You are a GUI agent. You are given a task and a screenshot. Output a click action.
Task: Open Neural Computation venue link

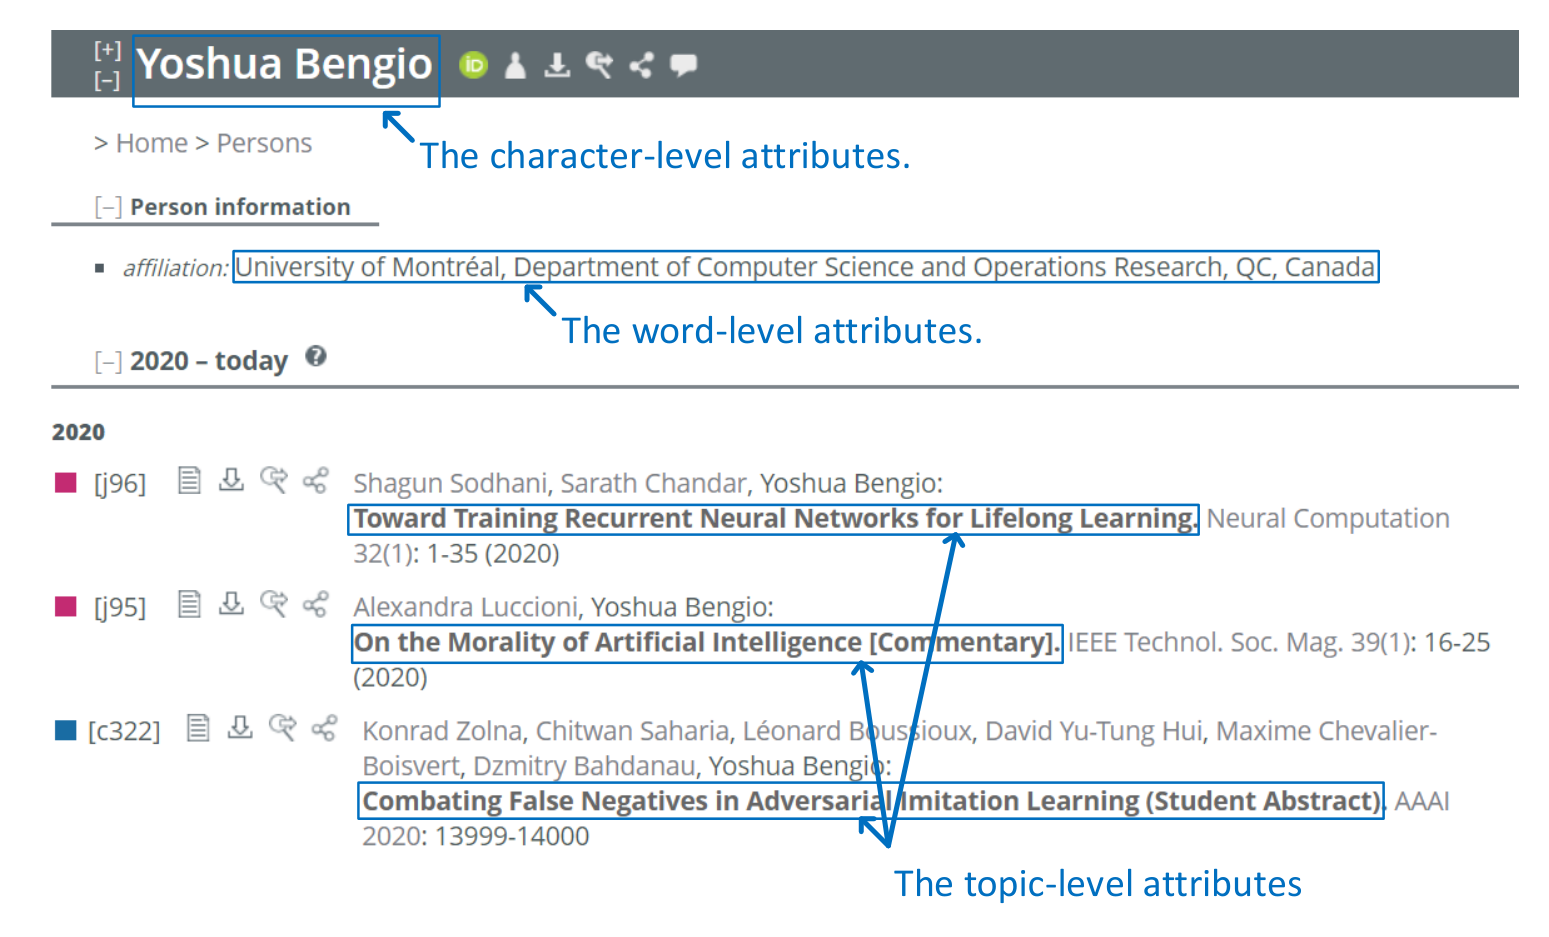coord(1328,519)
